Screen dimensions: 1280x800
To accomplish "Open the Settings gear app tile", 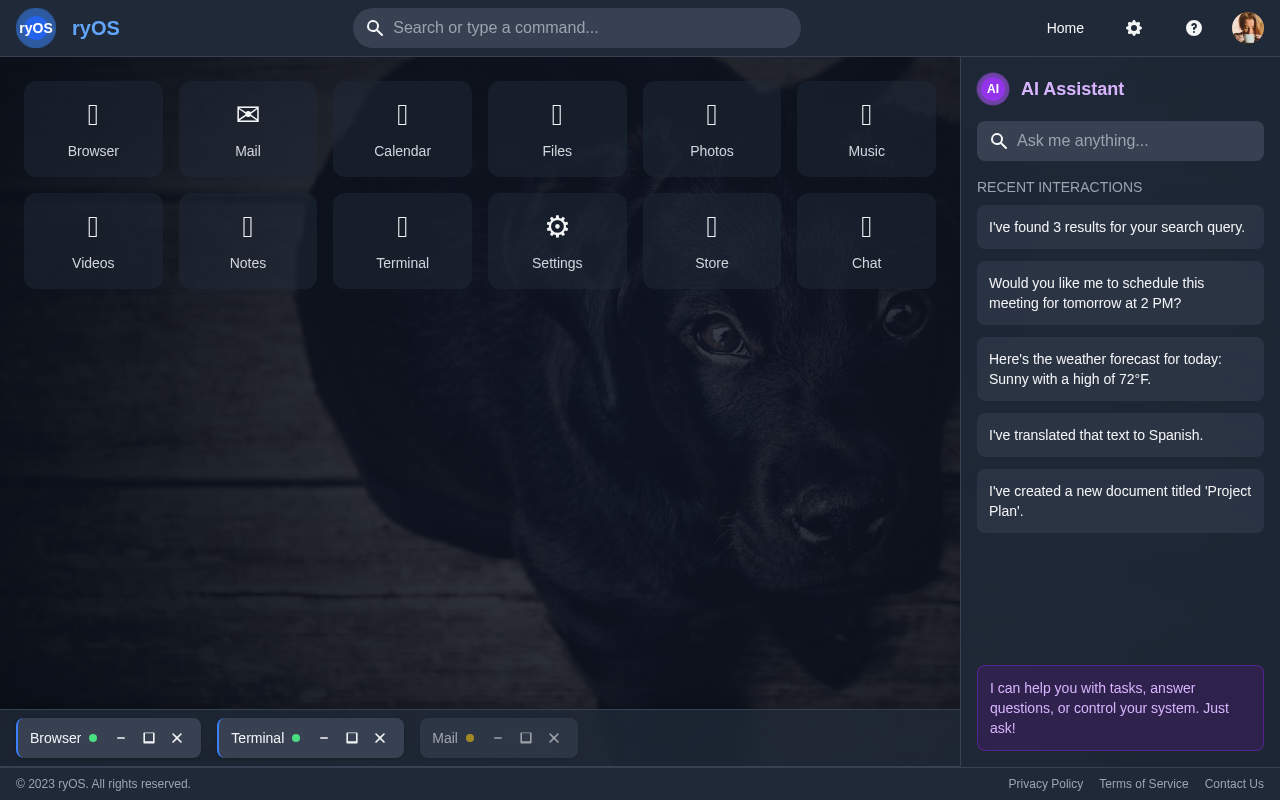I will click(557, 241).
